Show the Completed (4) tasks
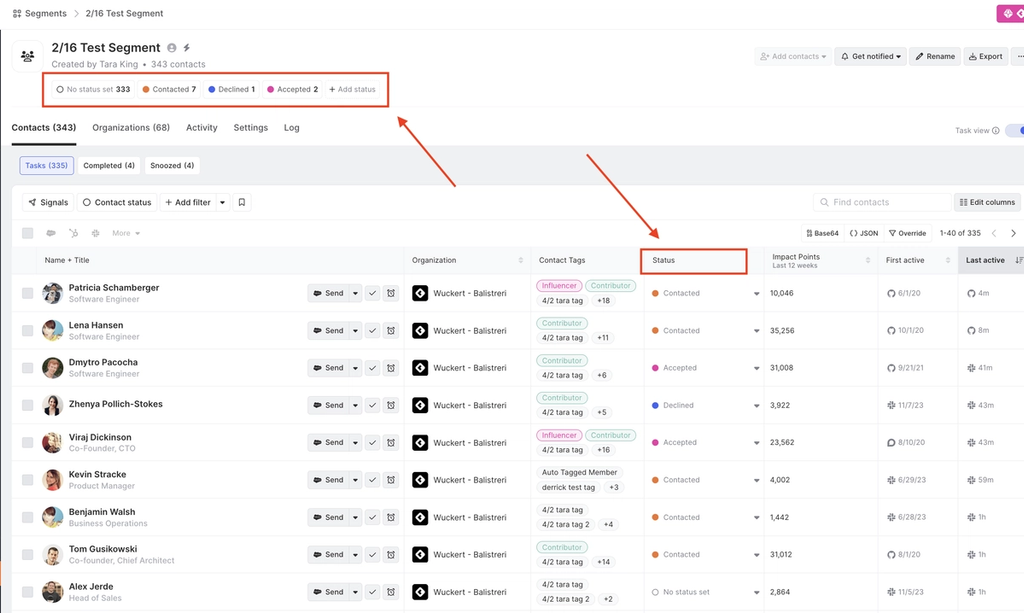 click(109, 165)
